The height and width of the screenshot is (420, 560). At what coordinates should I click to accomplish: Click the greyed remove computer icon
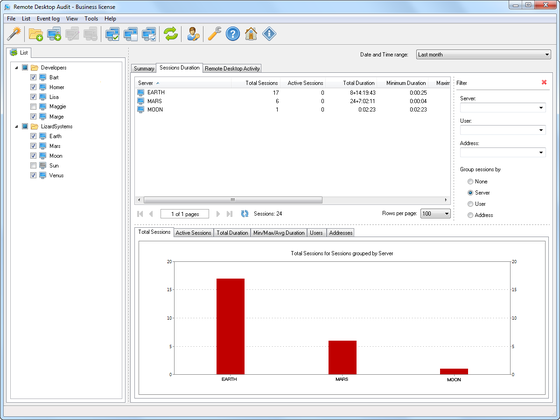pos(90,34)
